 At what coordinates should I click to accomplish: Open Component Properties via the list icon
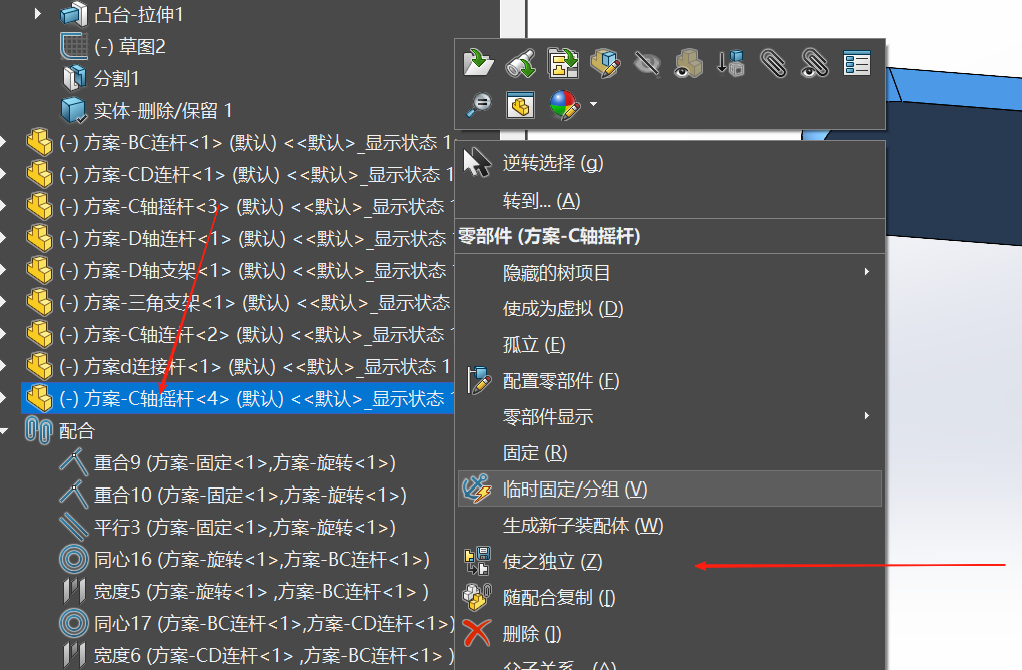click(x=856, y=62)
